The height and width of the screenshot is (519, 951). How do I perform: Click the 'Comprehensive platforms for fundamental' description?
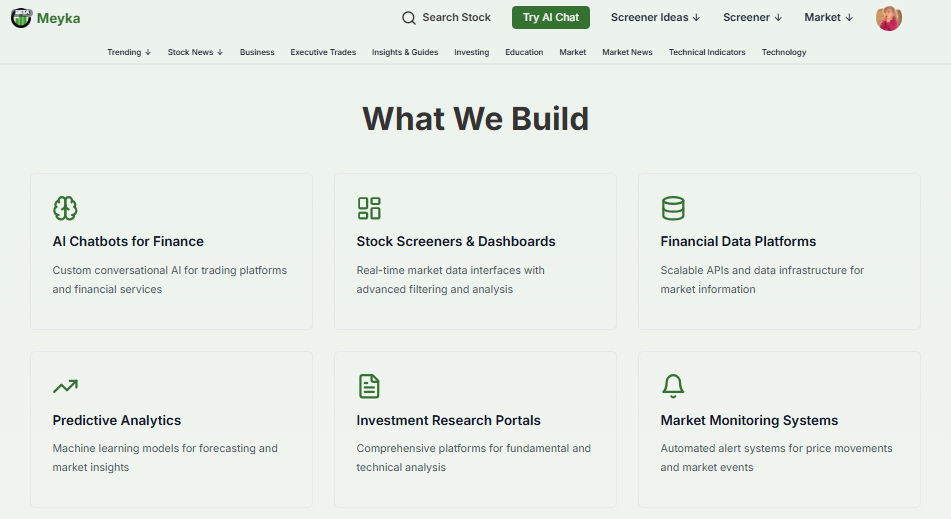[x=474, y=458]
